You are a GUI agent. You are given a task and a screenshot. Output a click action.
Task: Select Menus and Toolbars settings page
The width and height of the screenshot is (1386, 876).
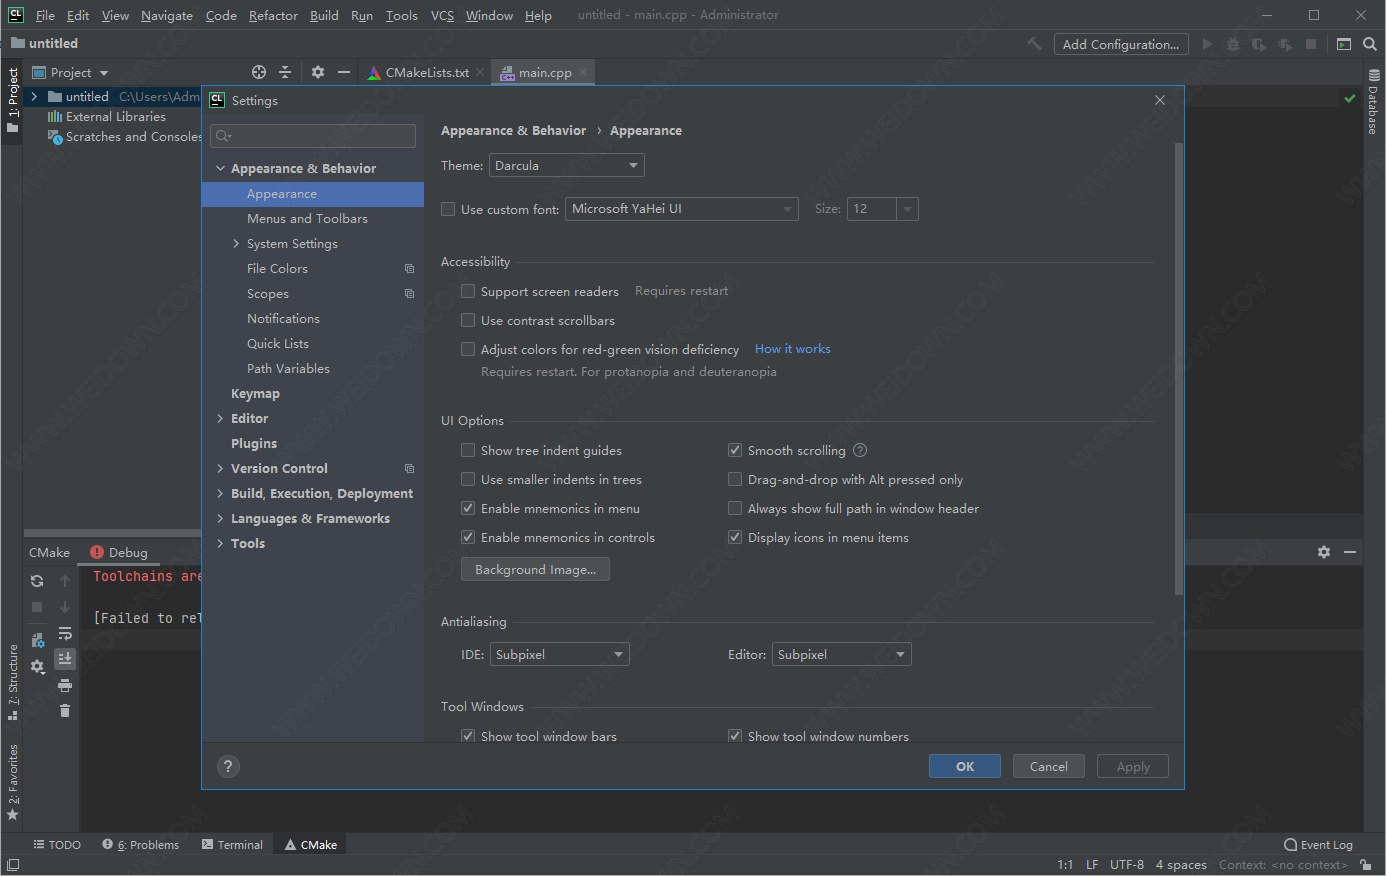pyautogui.click(x=307, y=218)
